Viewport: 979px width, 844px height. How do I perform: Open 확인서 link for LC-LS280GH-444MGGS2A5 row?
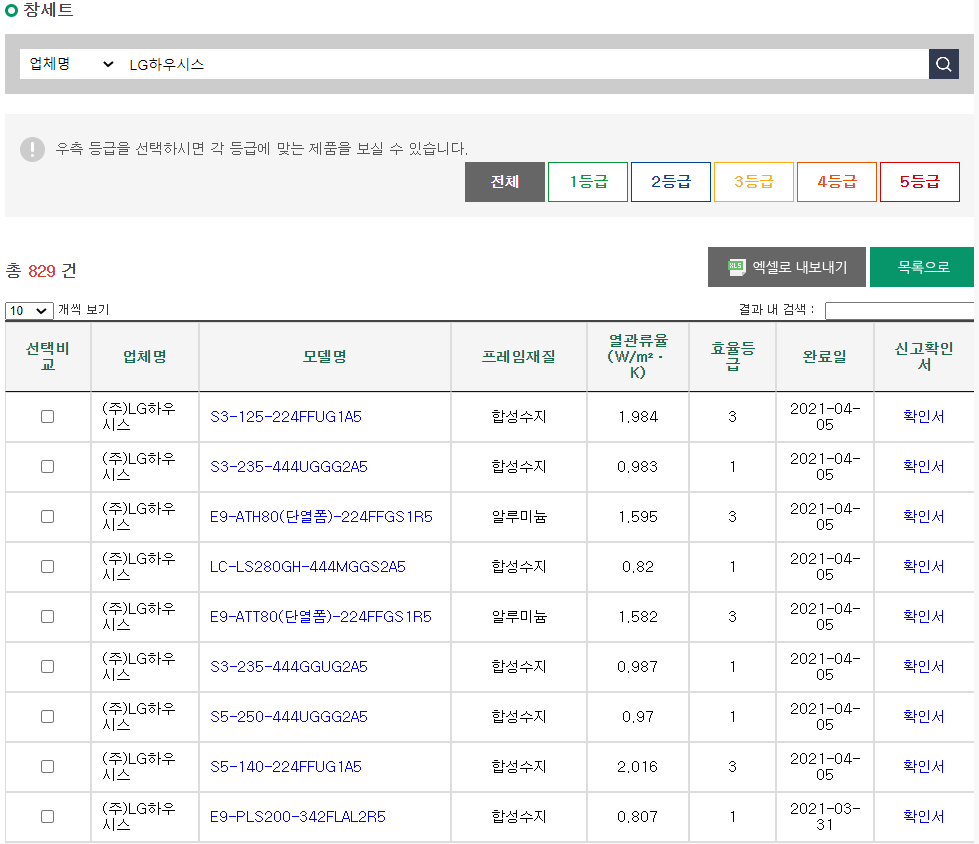(923, 566)
